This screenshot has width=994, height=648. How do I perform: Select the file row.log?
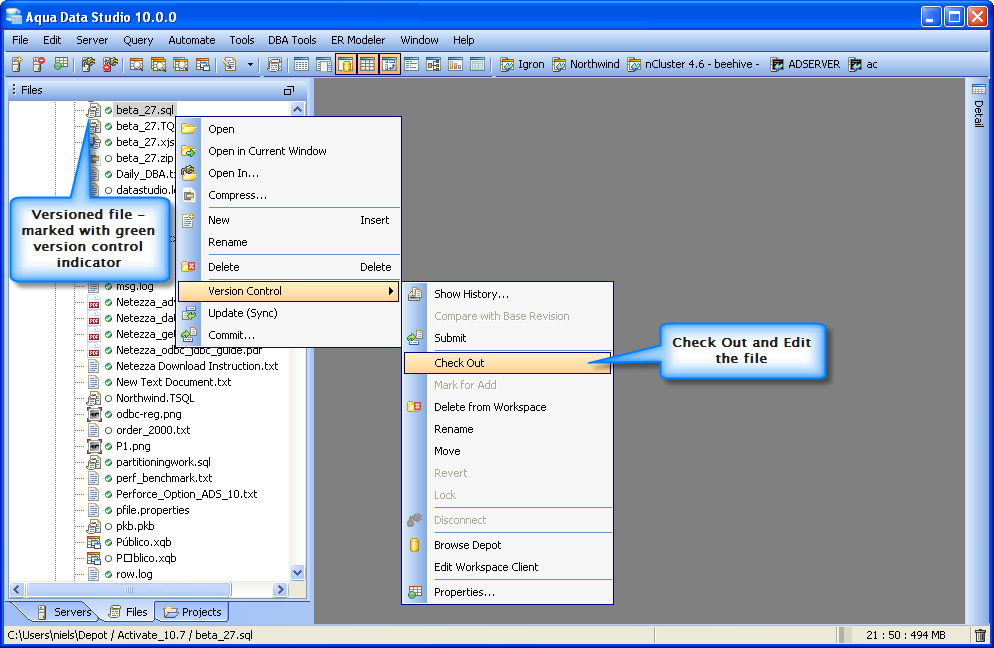click(134, 574)
